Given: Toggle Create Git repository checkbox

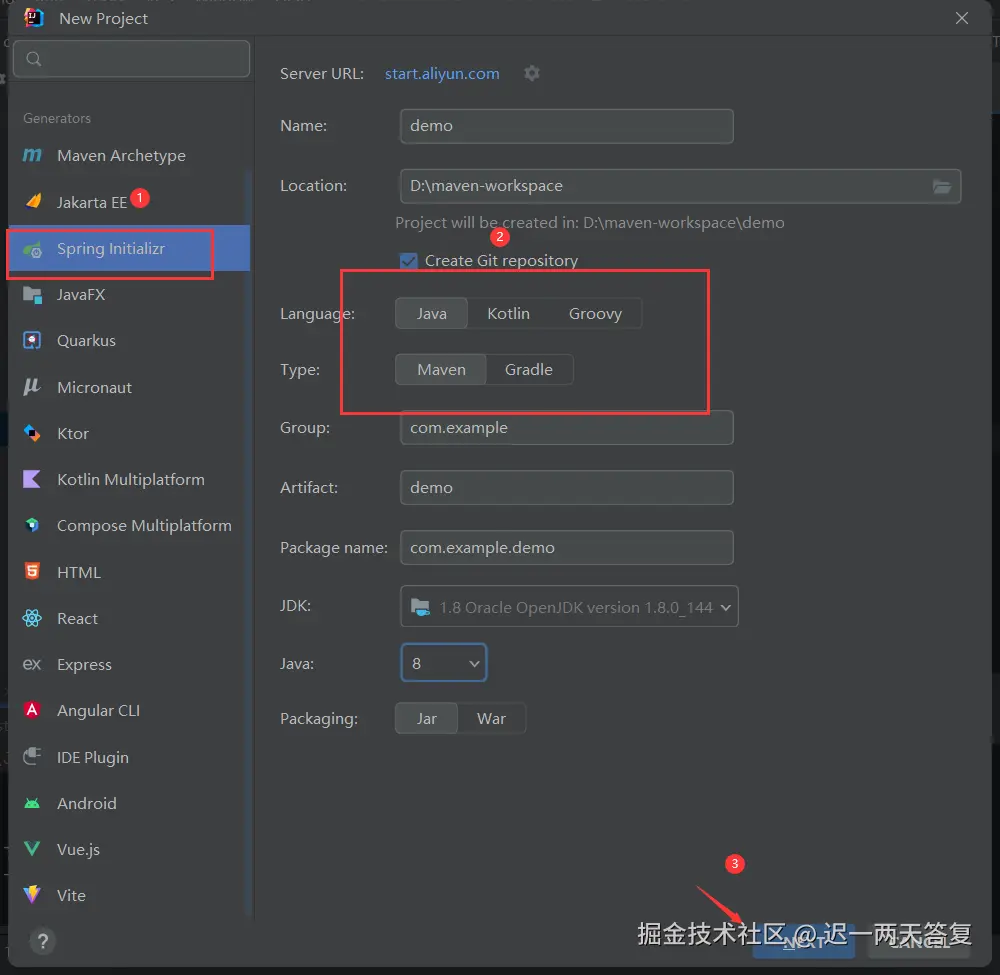Looking at the screenshot, I should [408, 261].
